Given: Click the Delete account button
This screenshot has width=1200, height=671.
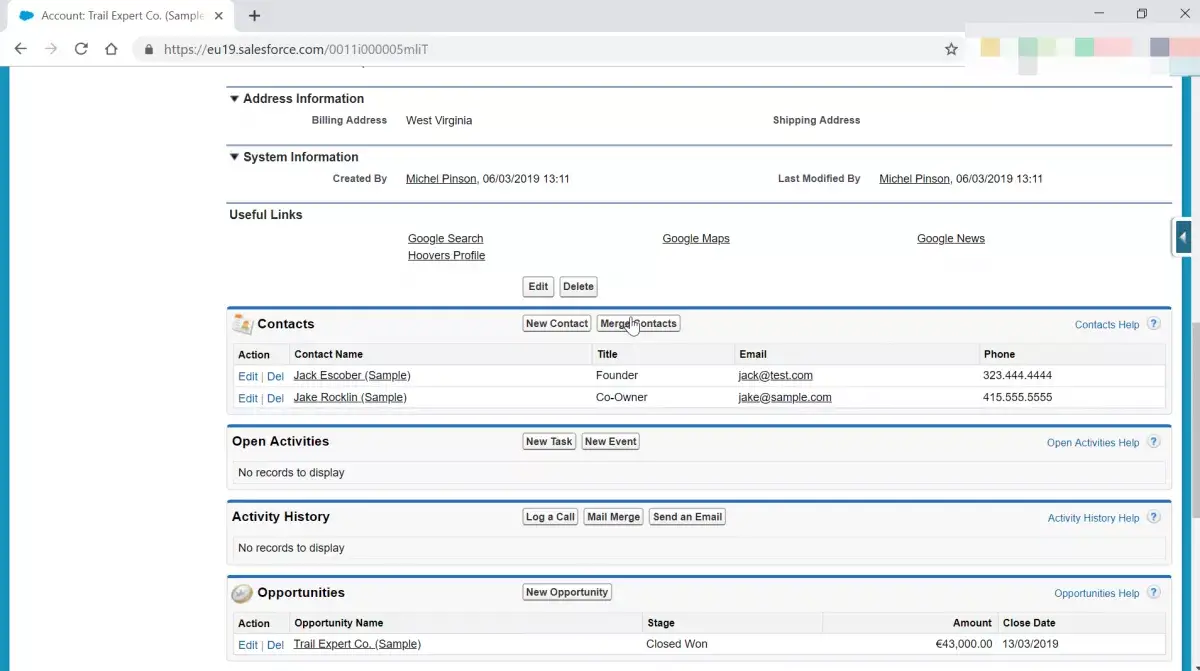Looking at the screenshot, I should point(578,287).
